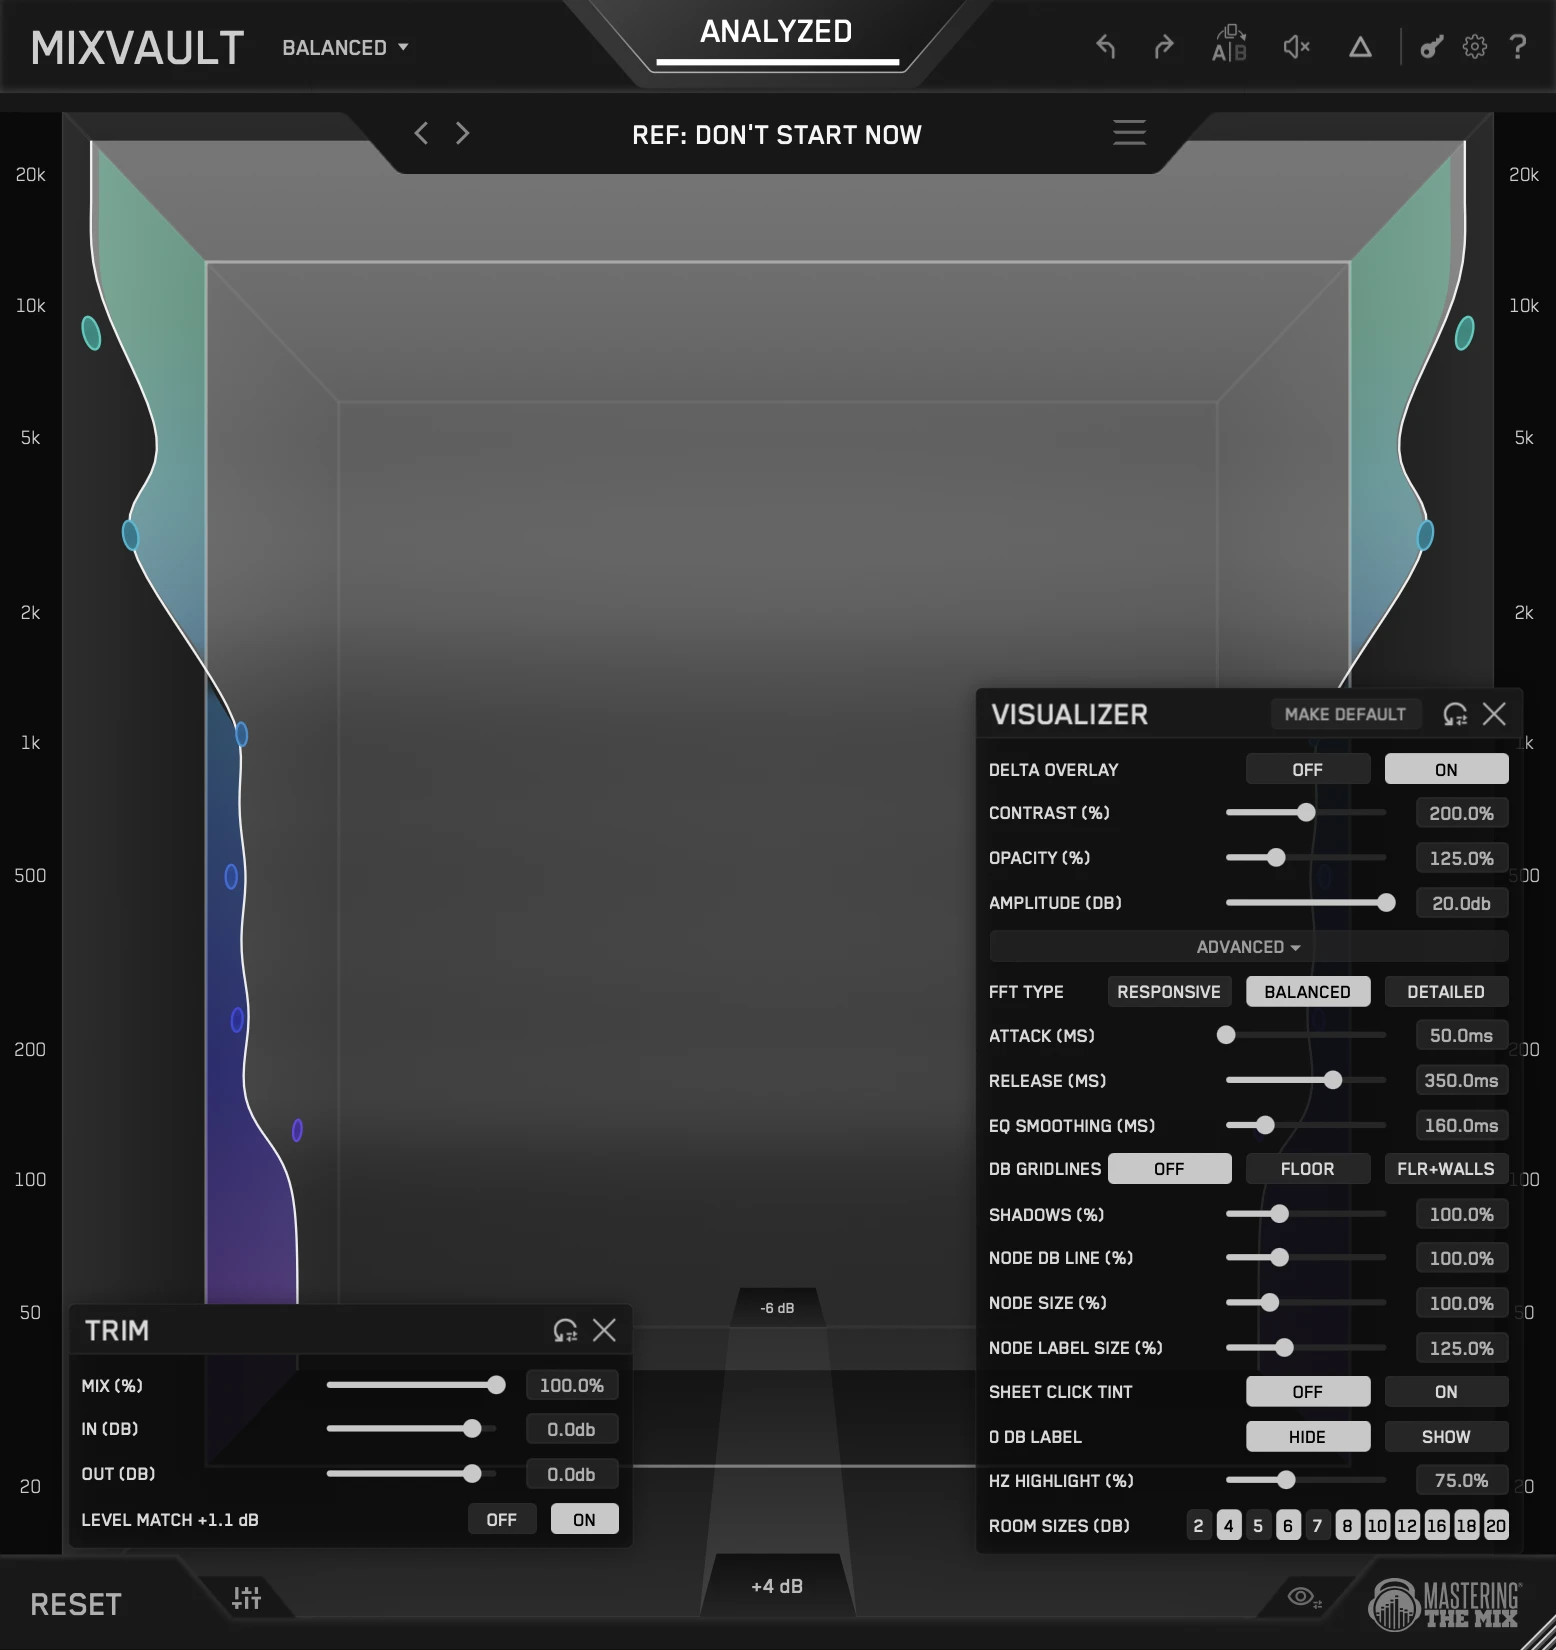Screen dimensions: 1556x1650
Task: Select the purple 100 Hz node
Action: coord(297,1130)
